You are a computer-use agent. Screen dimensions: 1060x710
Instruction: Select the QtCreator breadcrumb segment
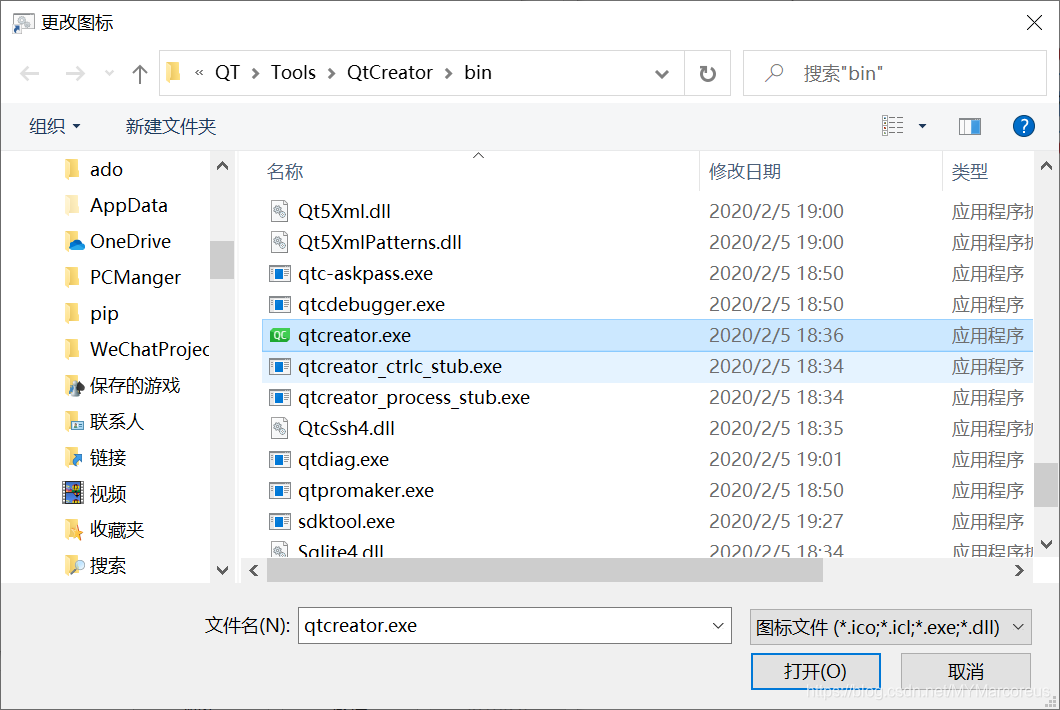coord(389,73)
